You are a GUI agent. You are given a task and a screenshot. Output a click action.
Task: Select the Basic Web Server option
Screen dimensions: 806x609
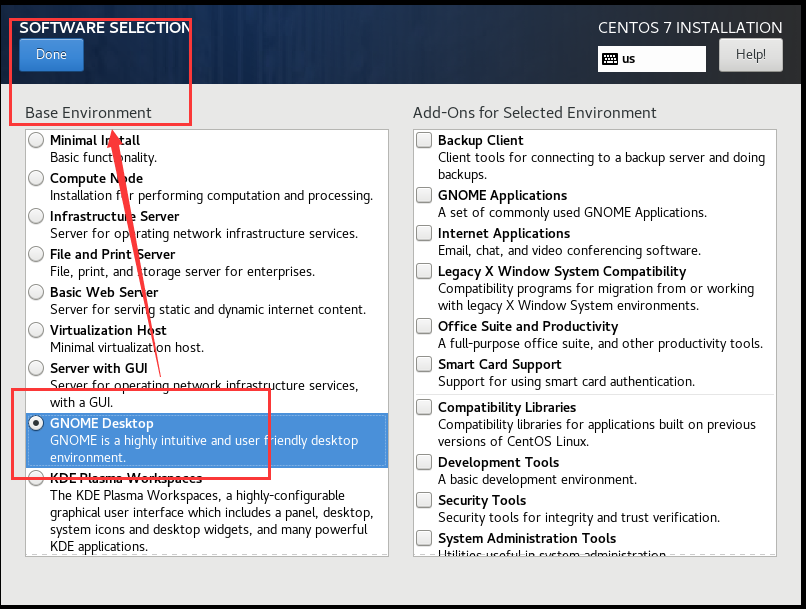pyautogui.click(x=36, y=293)
